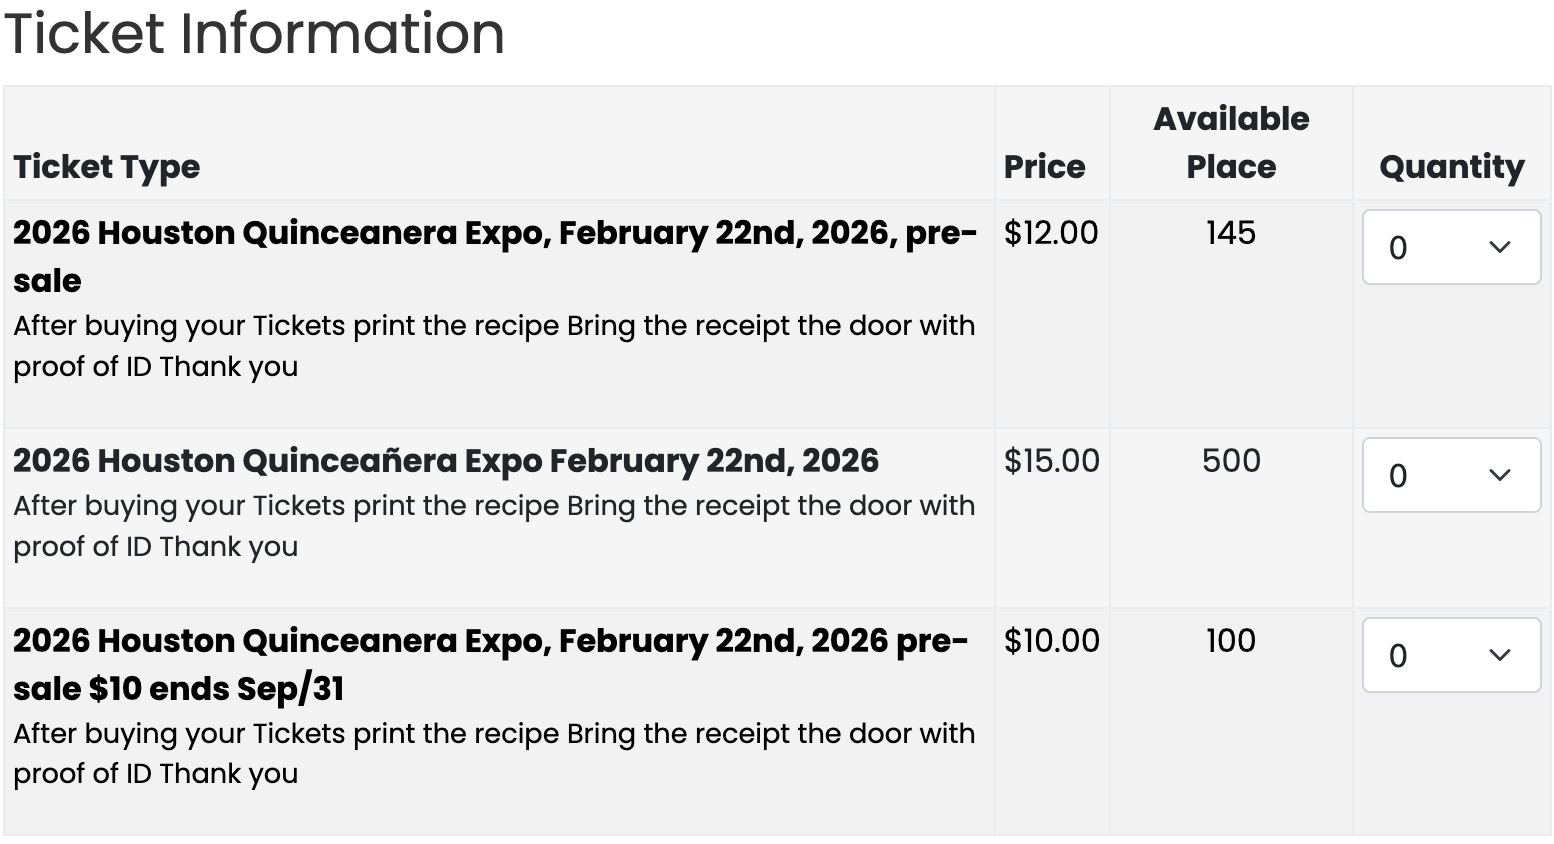This screenshot has width=1554, height=844.
Task: Click the Quantity column header
Action: (x=1452, y=166)
